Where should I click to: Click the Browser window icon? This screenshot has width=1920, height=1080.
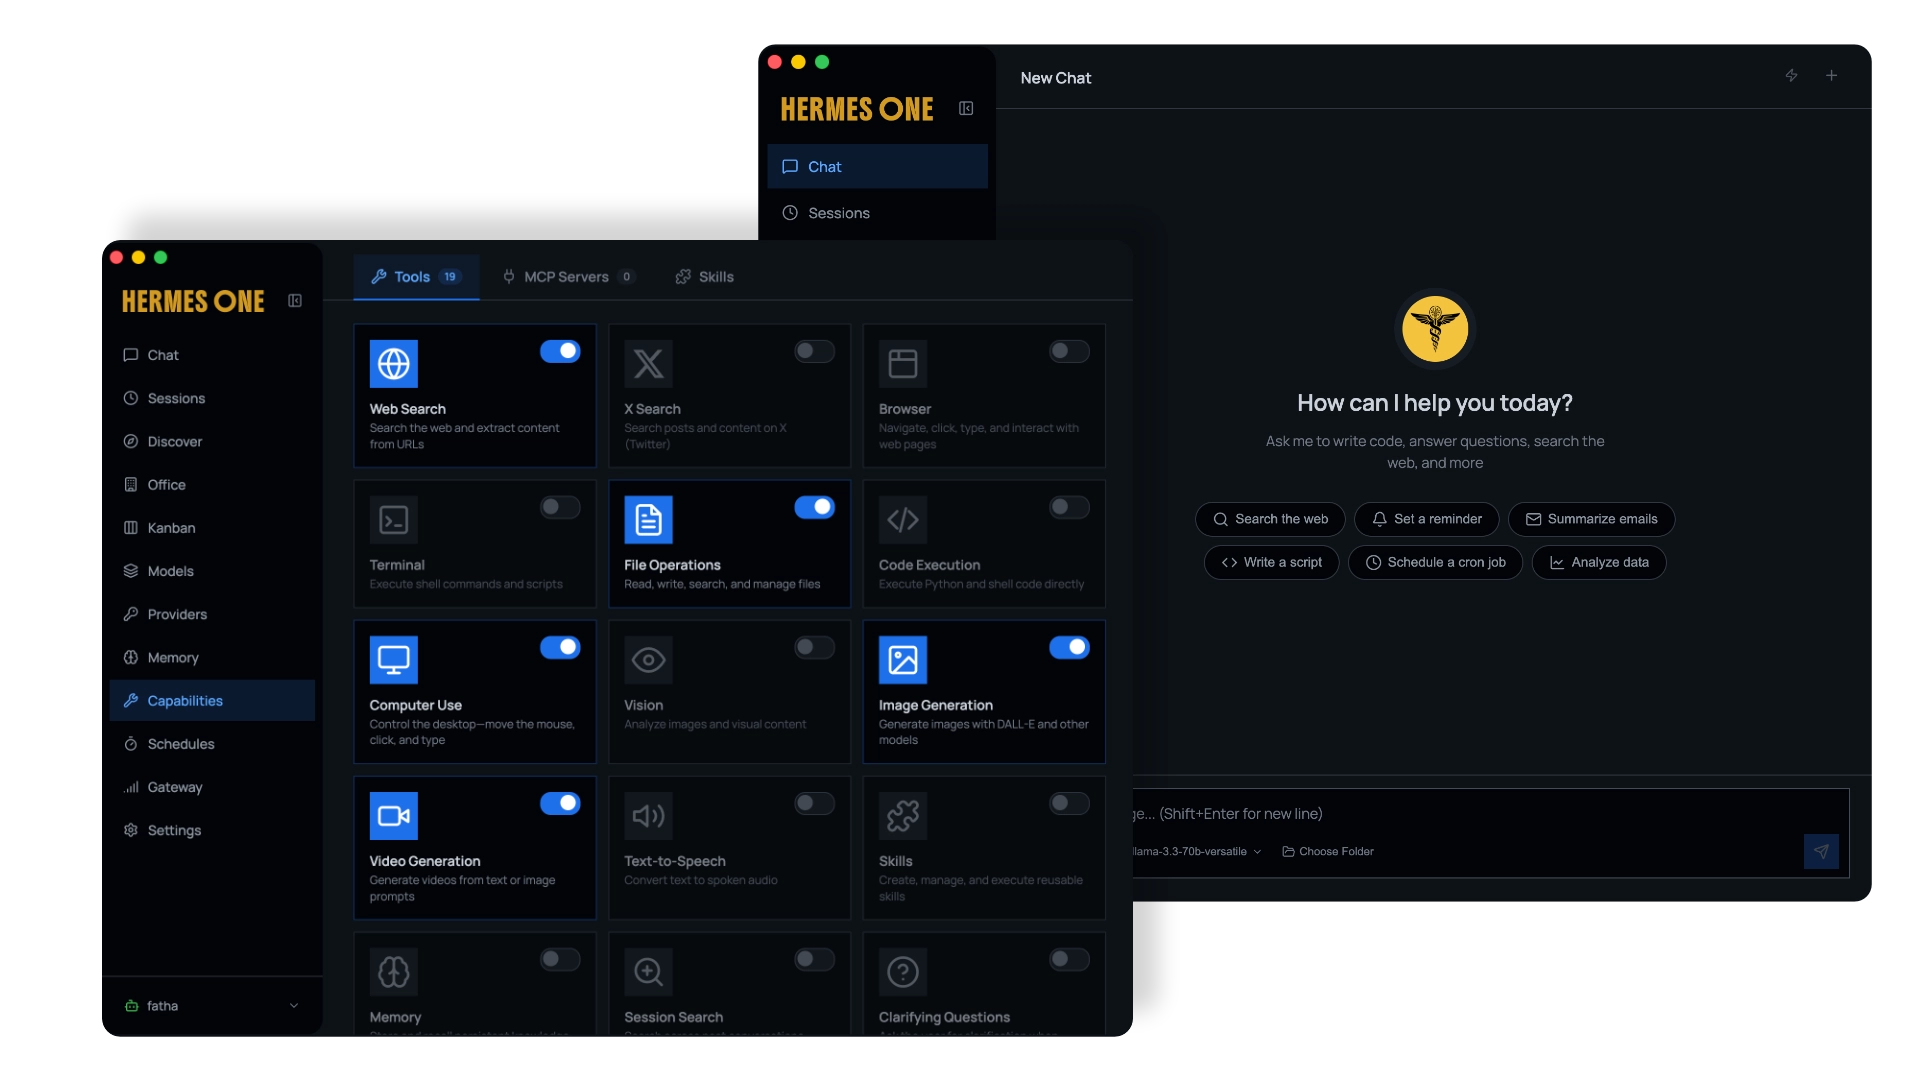[x=903, y=363]
